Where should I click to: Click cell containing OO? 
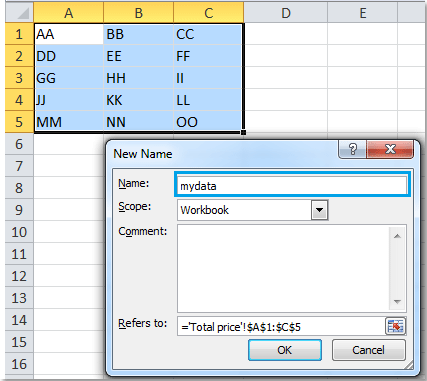pyautogui.click(x=209, y=122)
